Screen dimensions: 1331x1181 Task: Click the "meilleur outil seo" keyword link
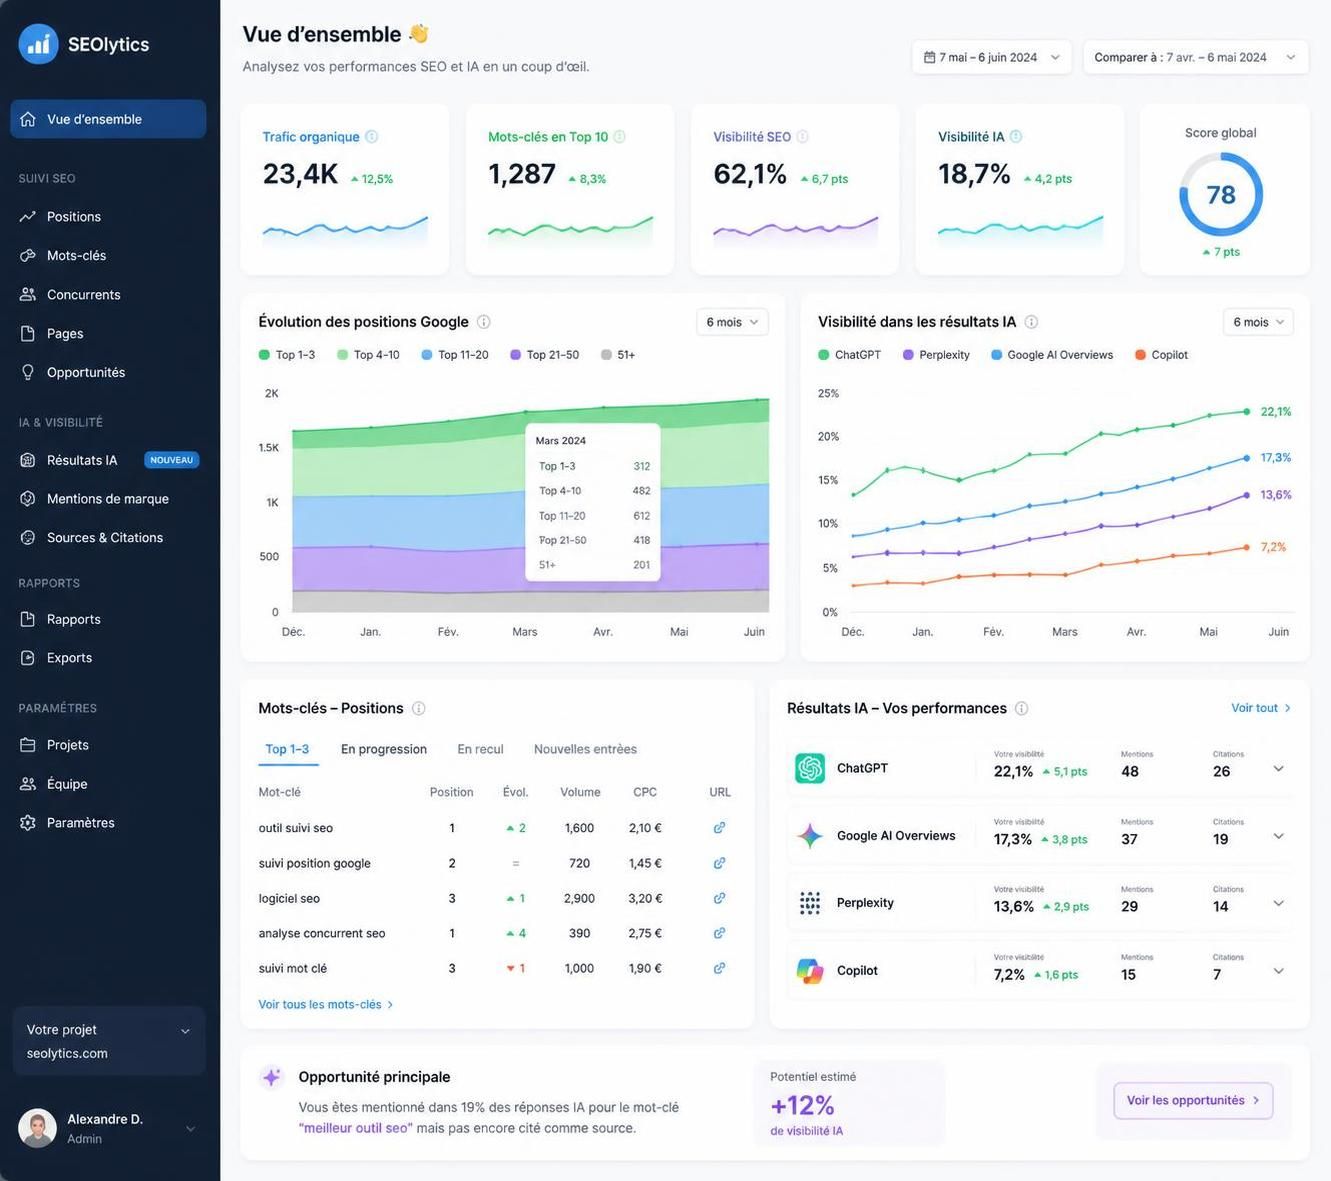coord(355,1128)
